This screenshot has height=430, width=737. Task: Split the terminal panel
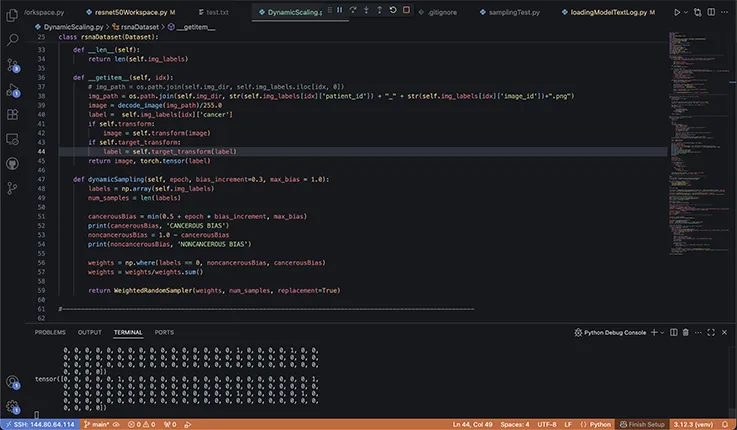(674, 332)
